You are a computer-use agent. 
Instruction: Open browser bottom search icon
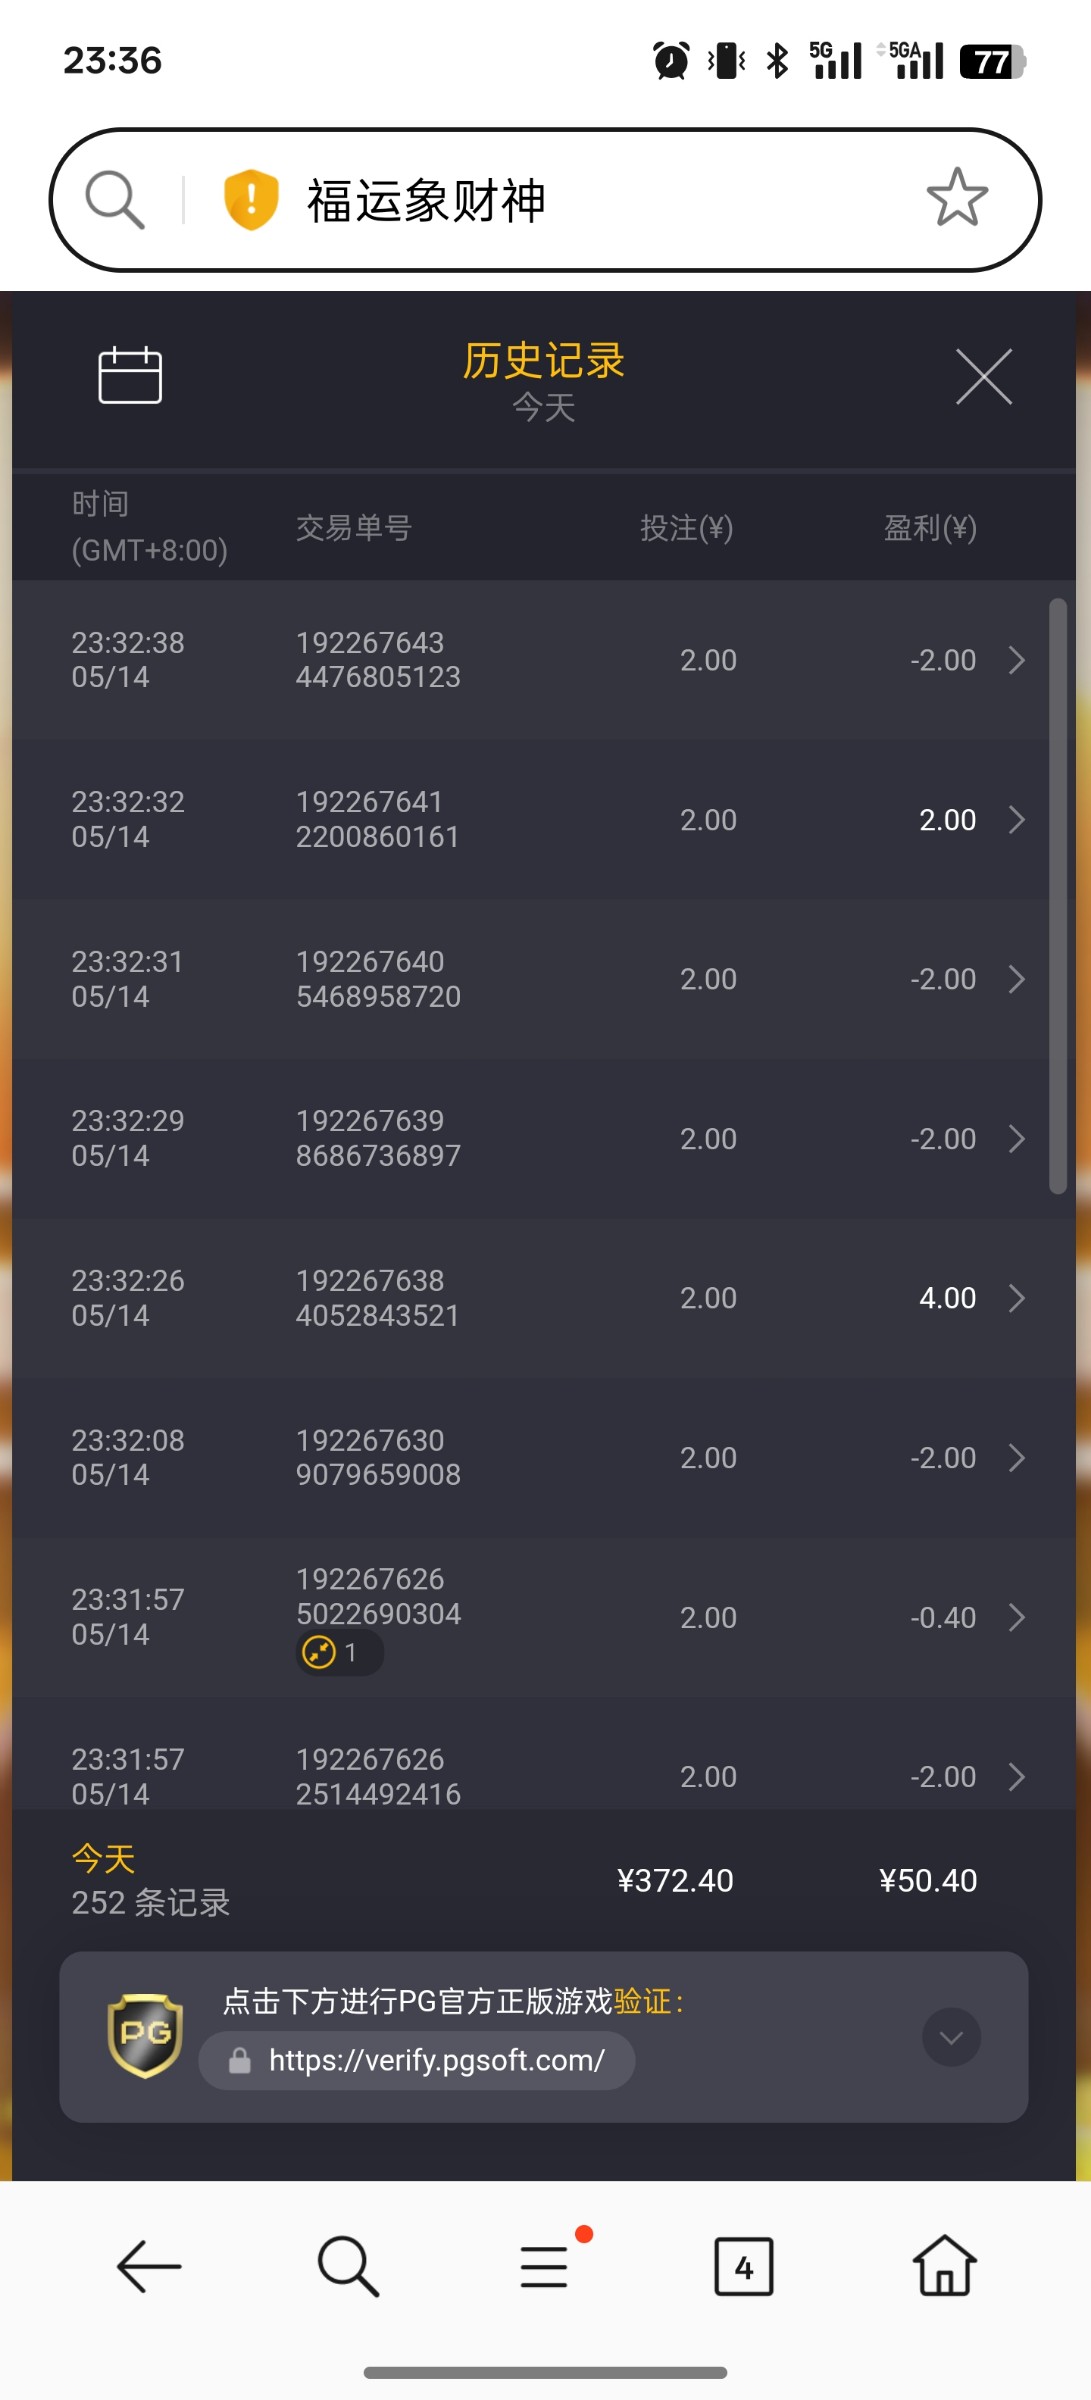(347, 2266)
